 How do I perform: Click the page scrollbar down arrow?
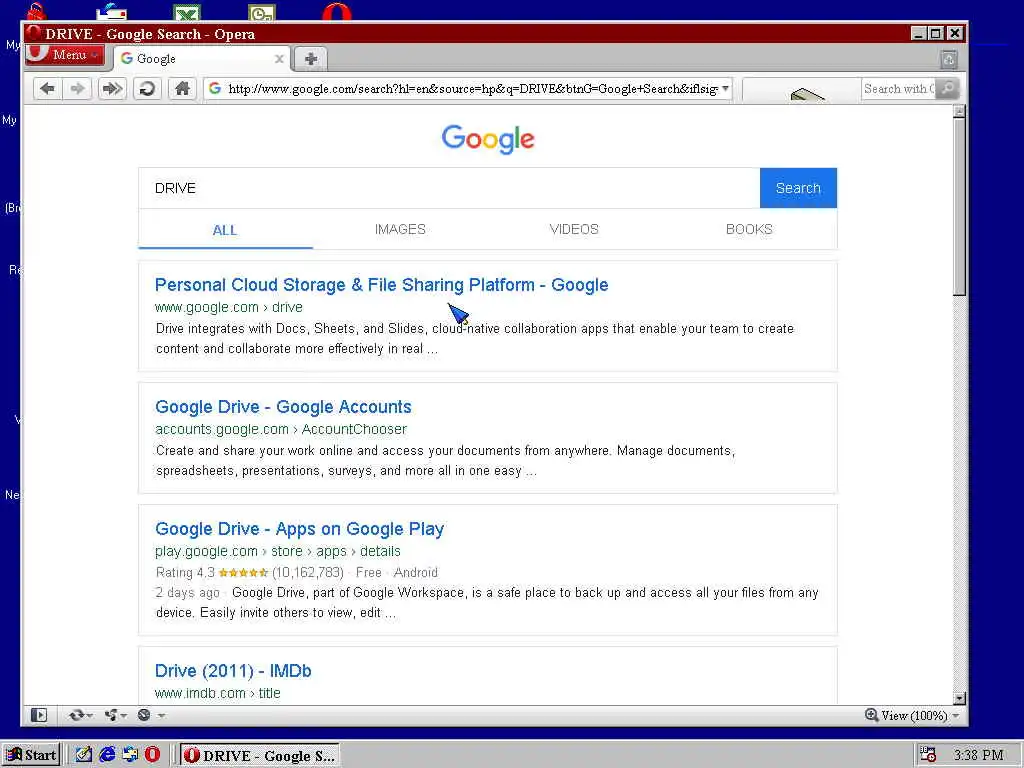959,698
